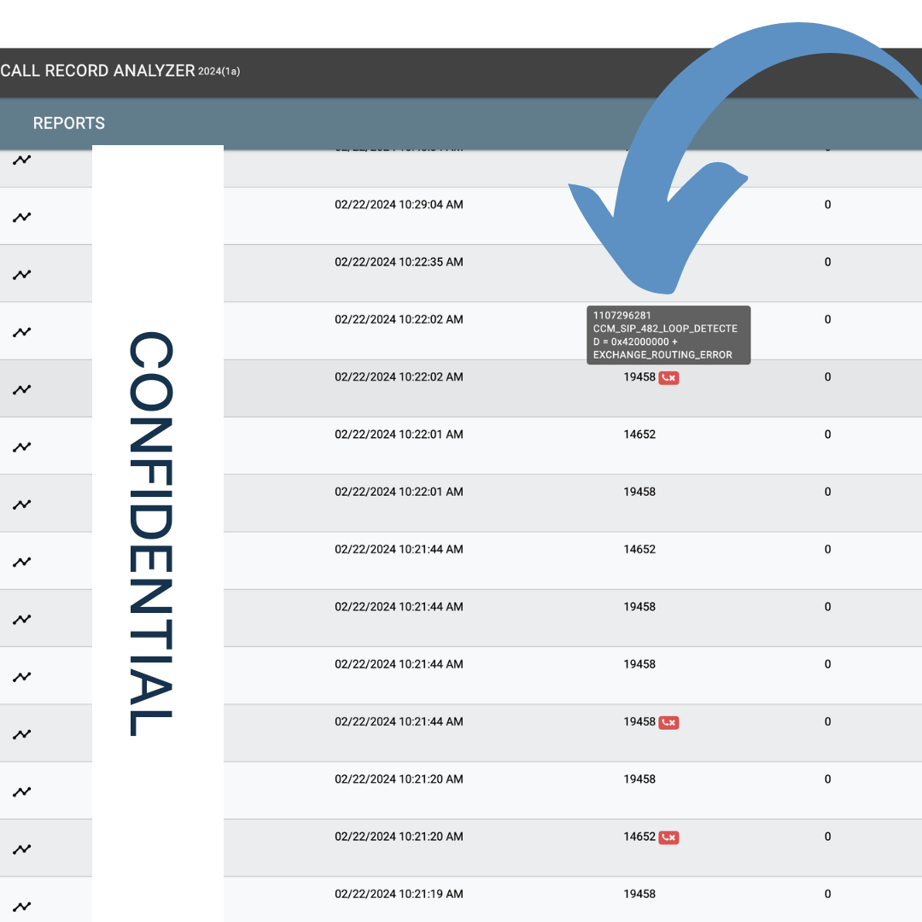Viewport: 922px width, 922px height.
Task: Select the graph icon beside the 10:21:20 AM record
Action: [x=22, y=790]
